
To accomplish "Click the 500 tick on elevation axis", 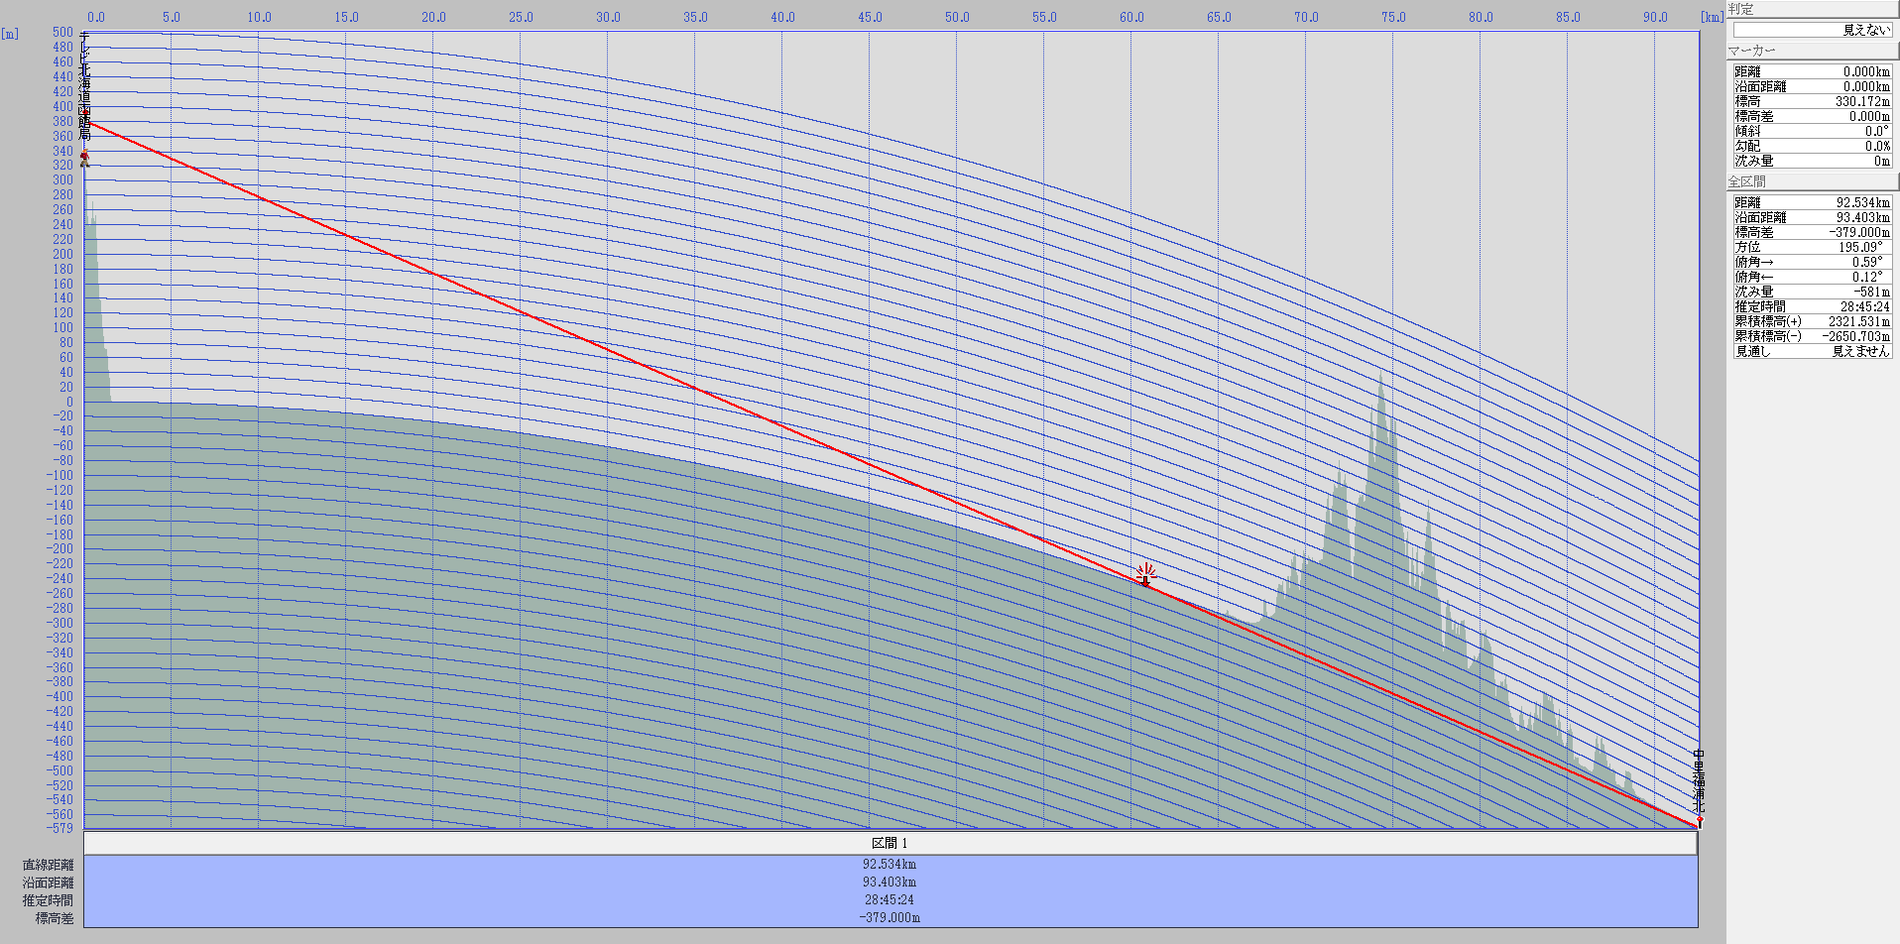I will [63, 33].
